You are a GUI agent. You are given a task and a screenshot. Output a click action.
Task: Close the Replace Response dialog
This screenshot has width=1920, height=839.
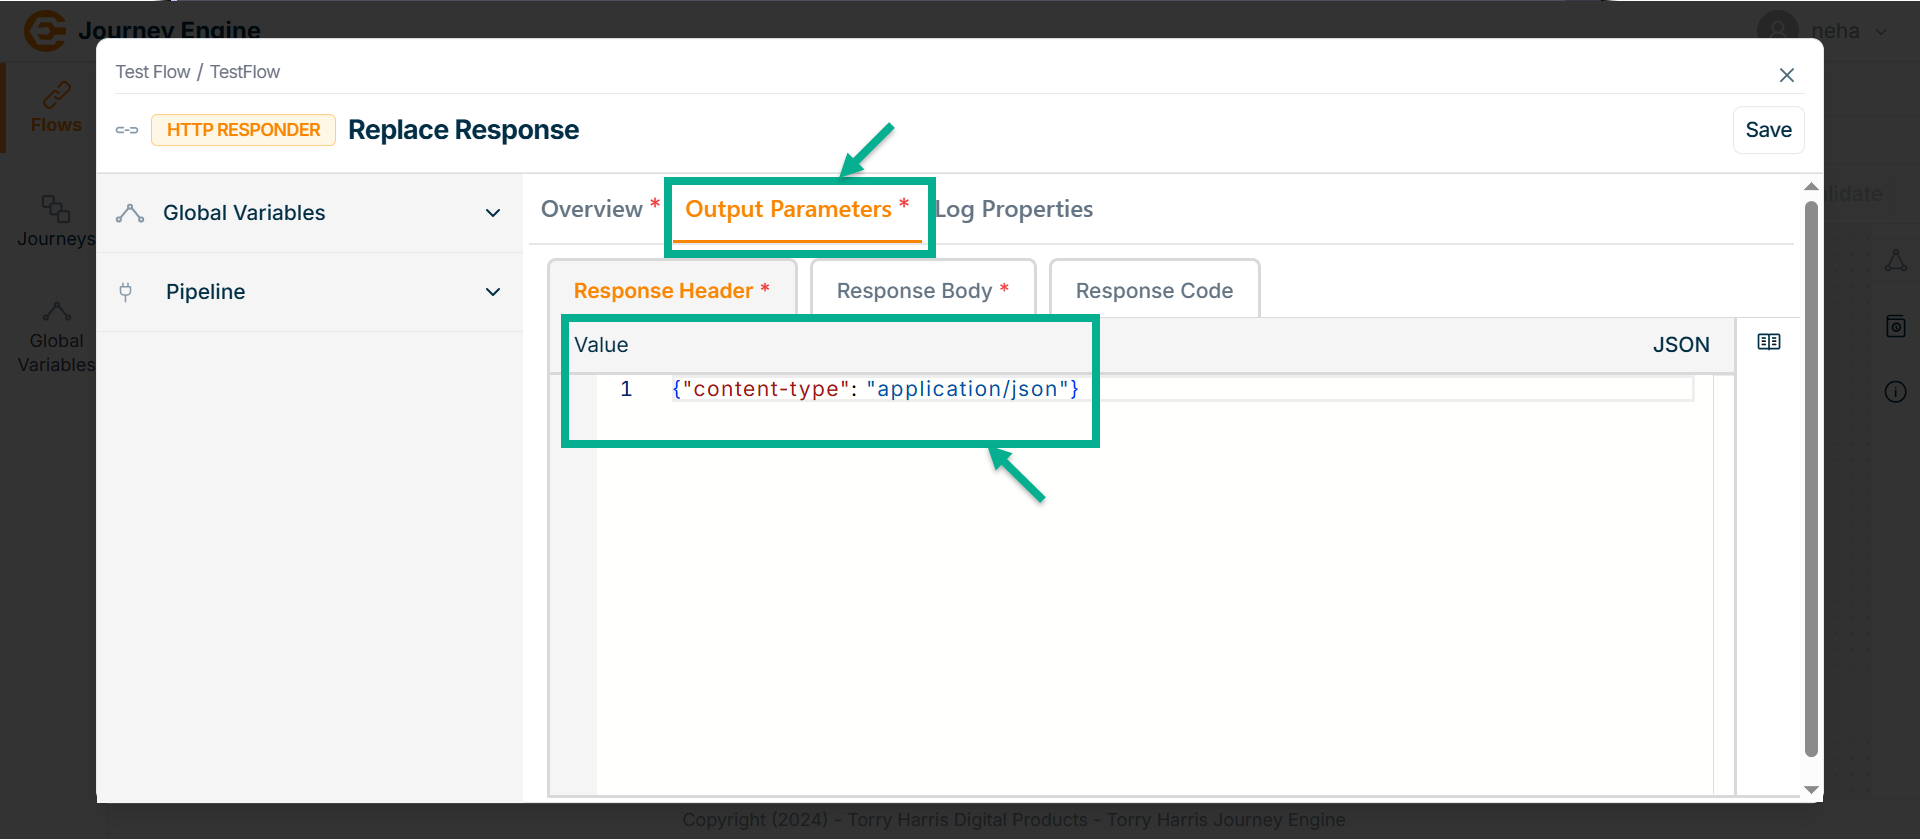[x=1786, y=75]
